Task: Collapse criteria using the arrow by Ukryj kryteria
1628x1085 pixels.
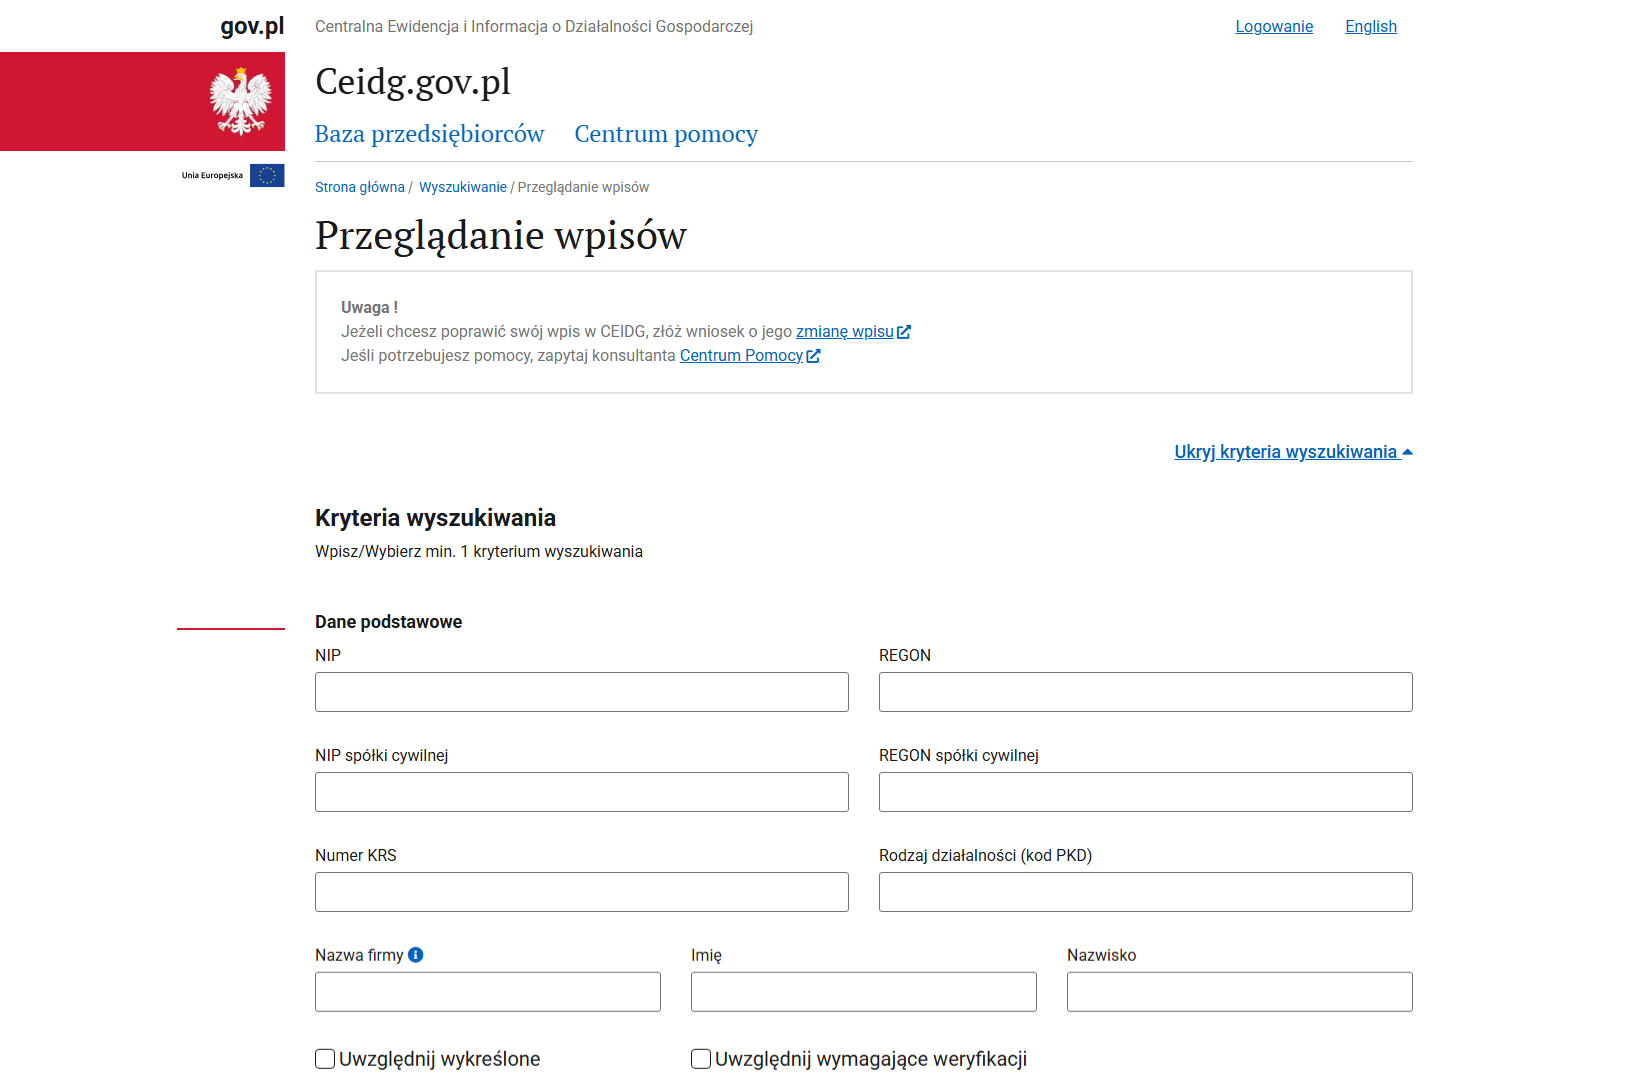Action: [x=1407, y=452]
